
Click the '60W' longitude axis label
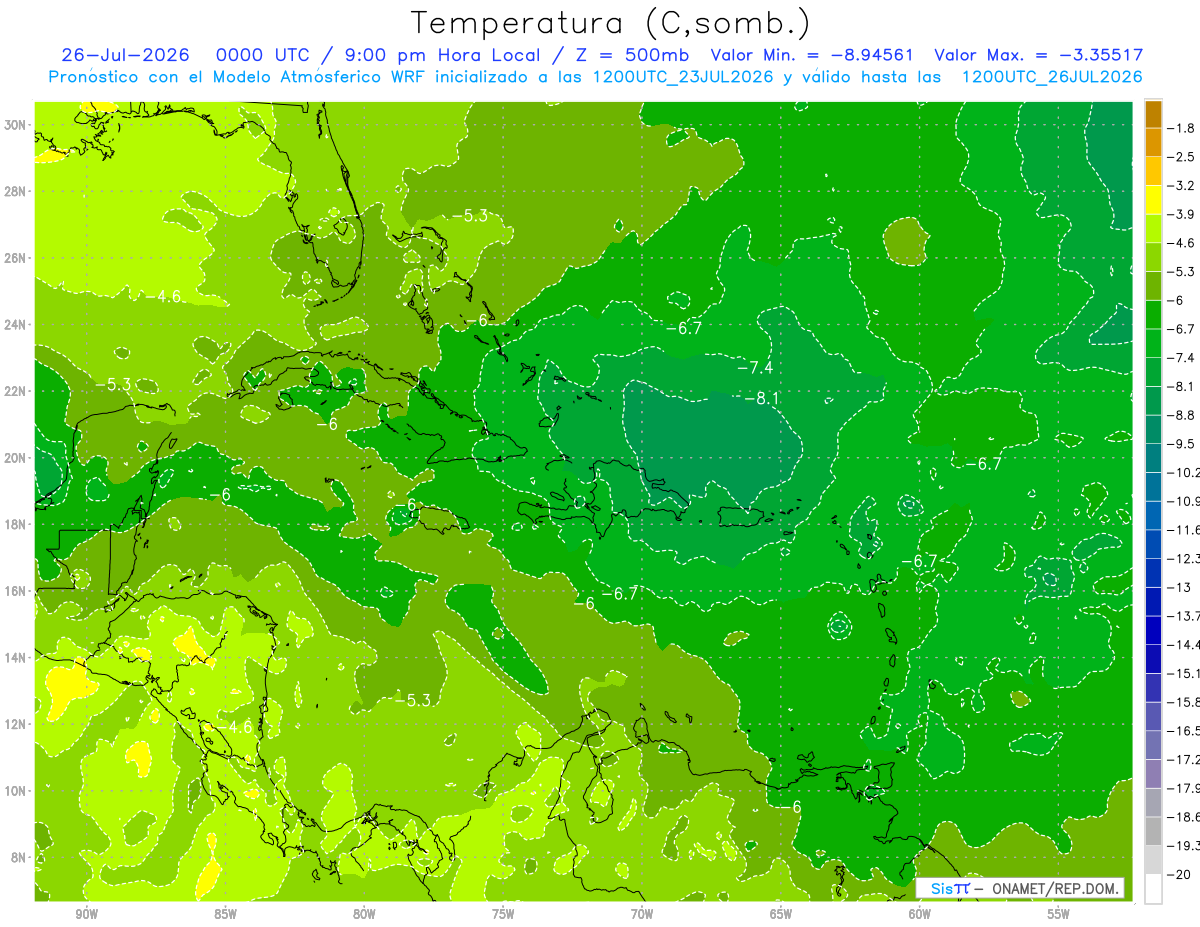tap(920, 913)
